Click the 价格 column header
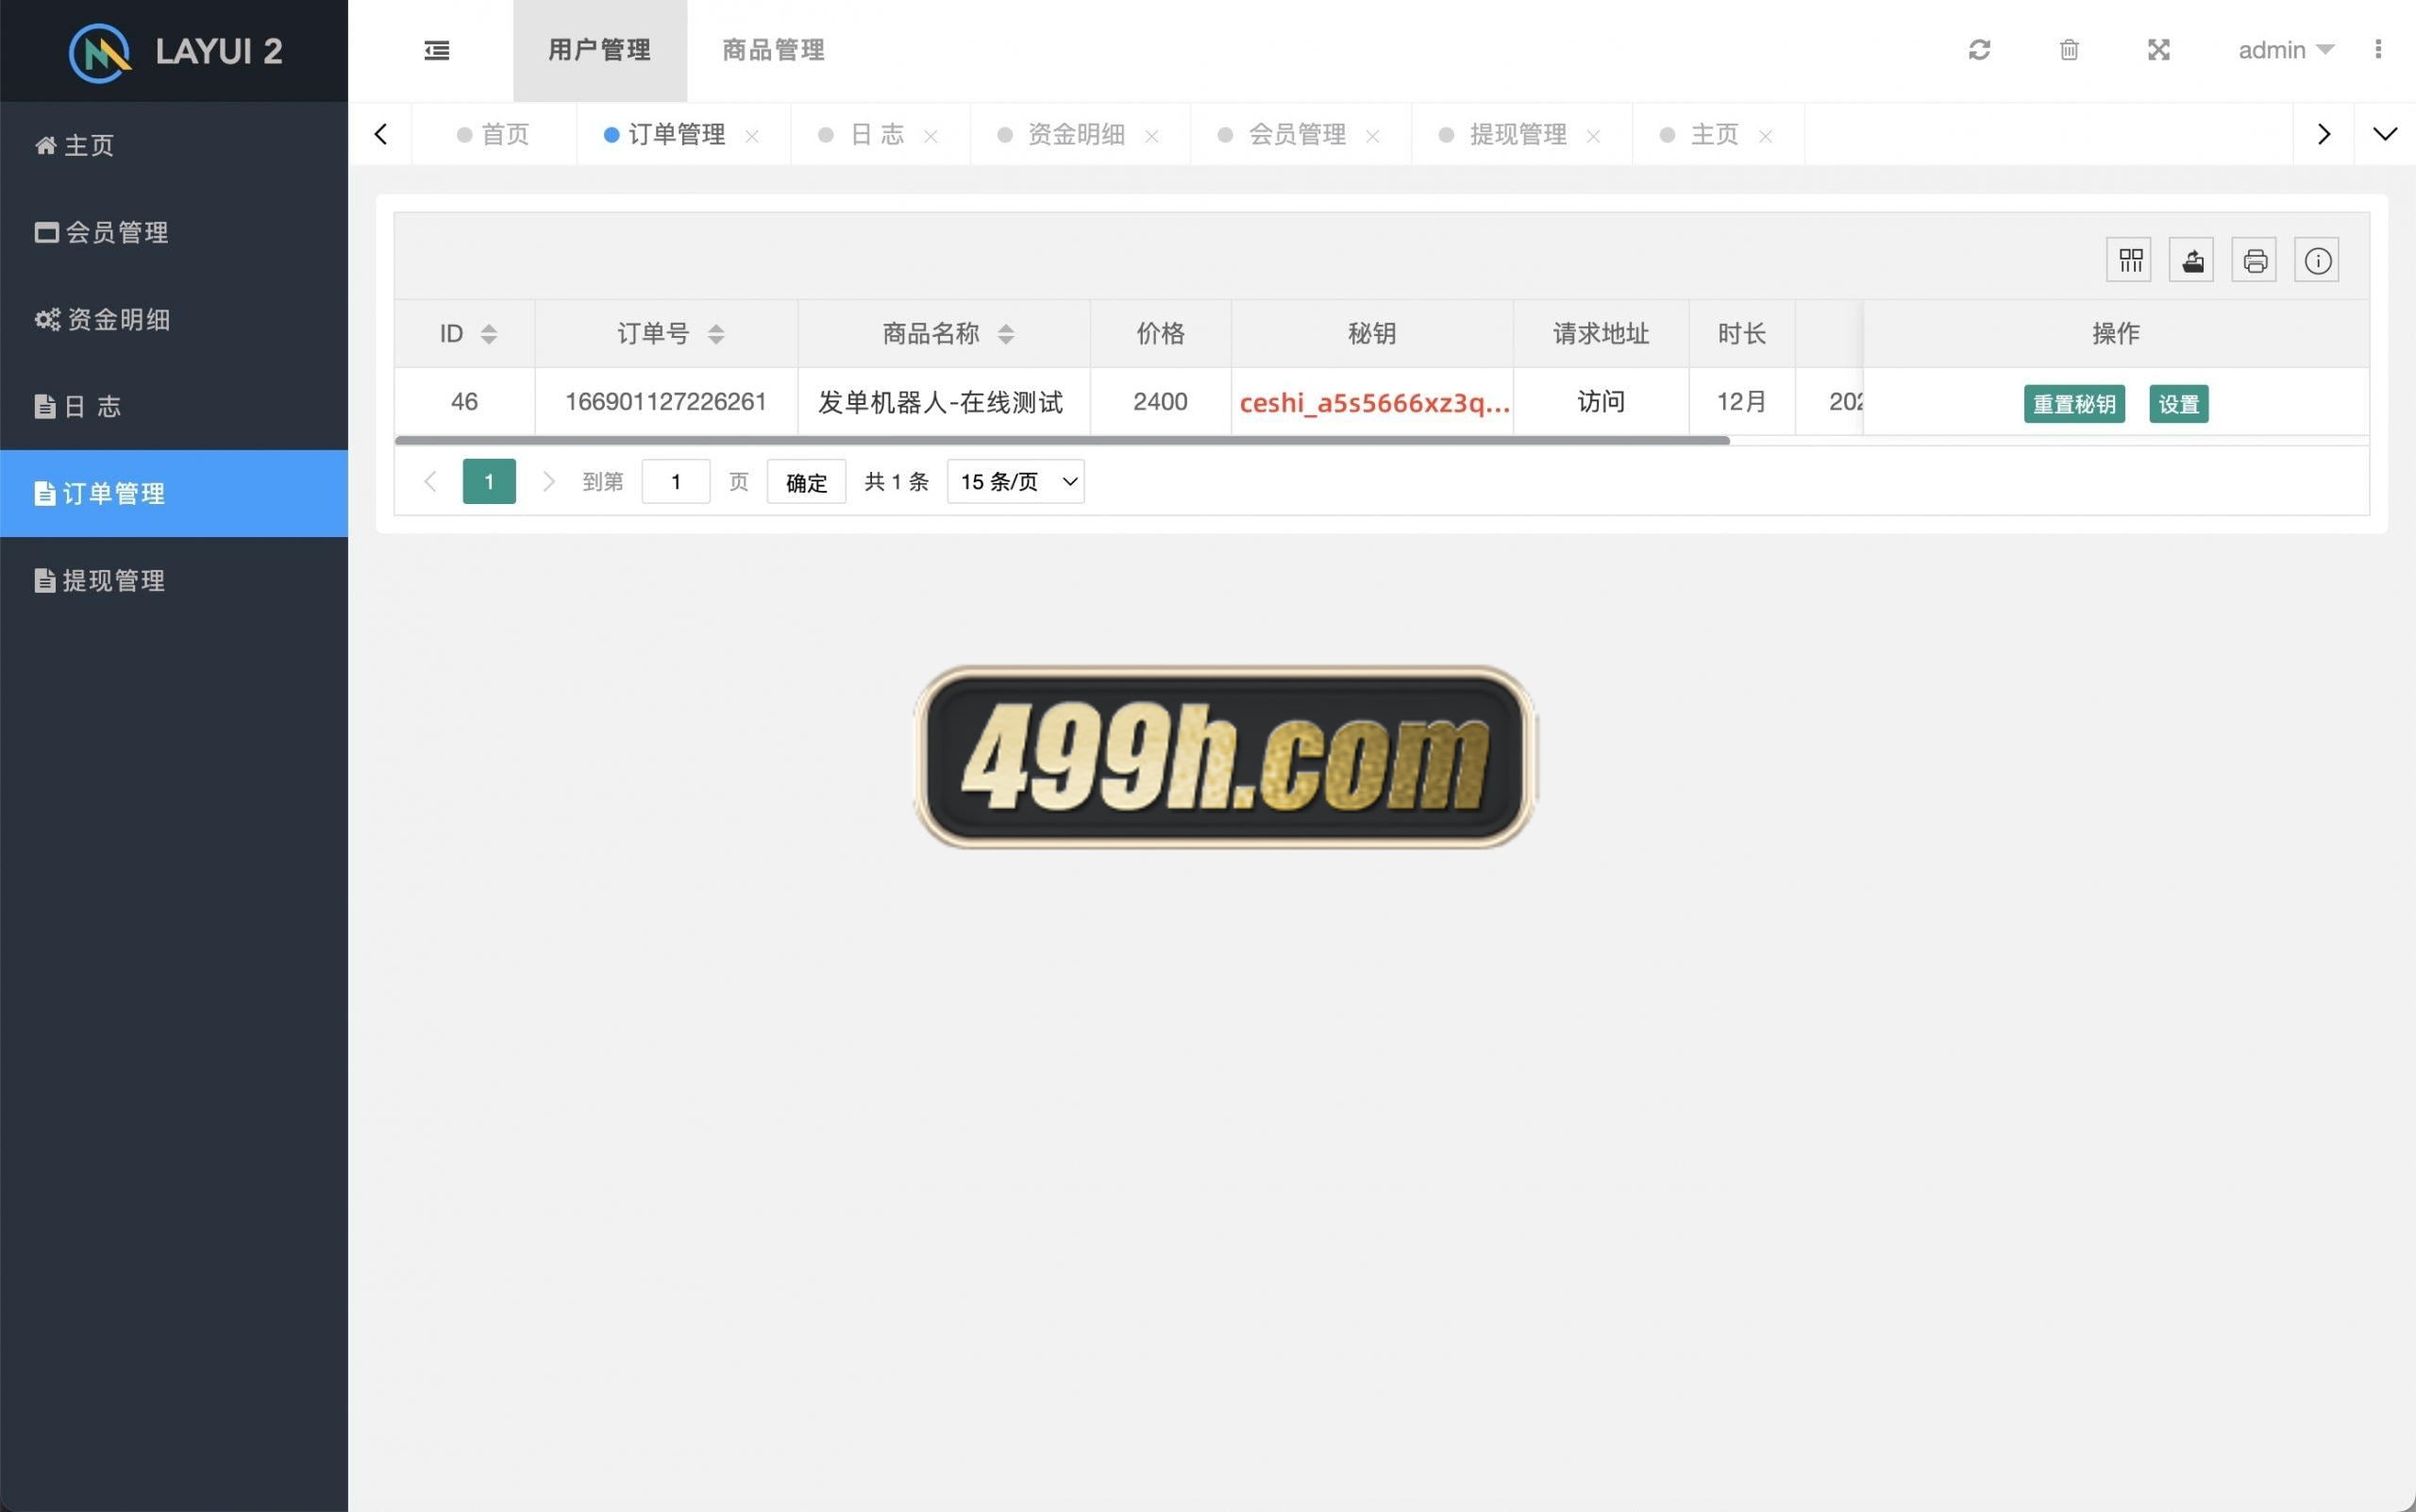 [1160, 333]
